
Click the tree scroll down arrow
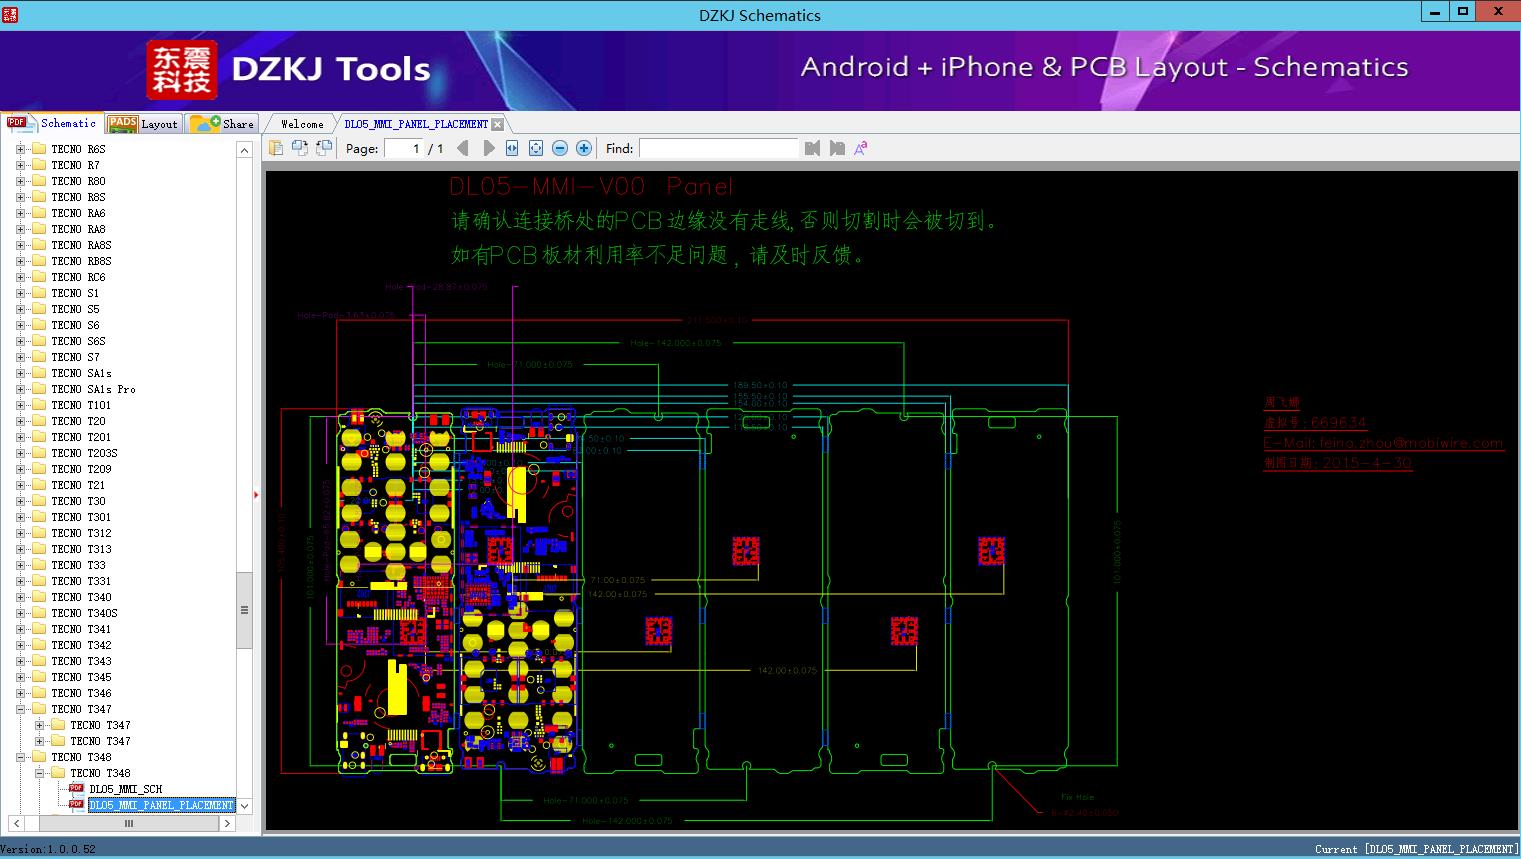(244, 806)
